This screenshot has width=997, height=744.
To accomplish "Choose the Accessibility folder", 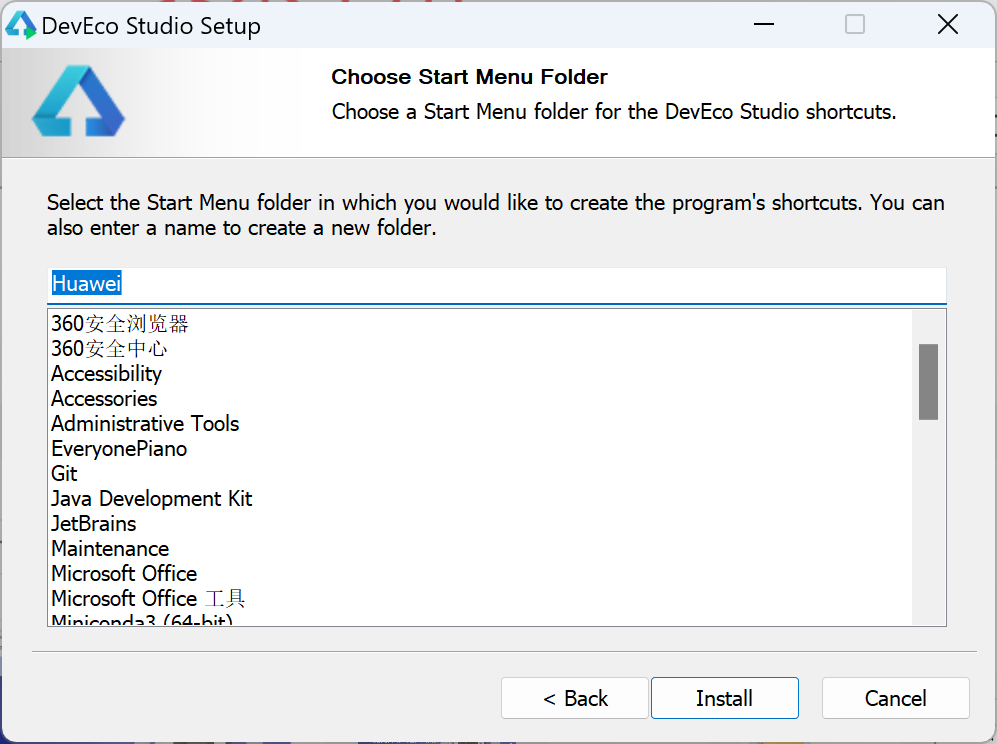I will point(106,374).
